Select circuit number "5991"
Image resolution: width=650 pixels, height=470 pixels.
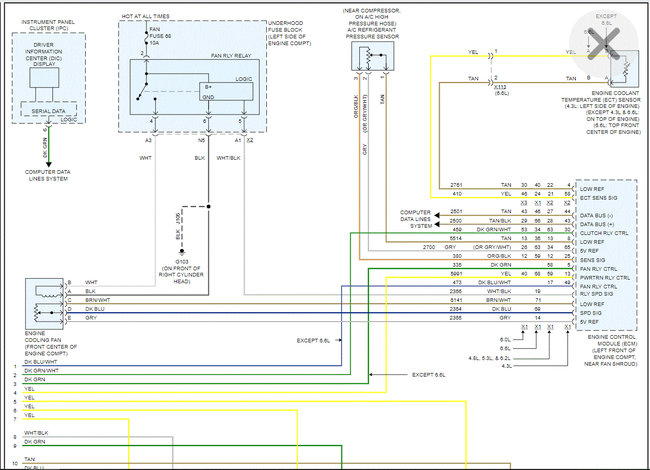(456, 274)
